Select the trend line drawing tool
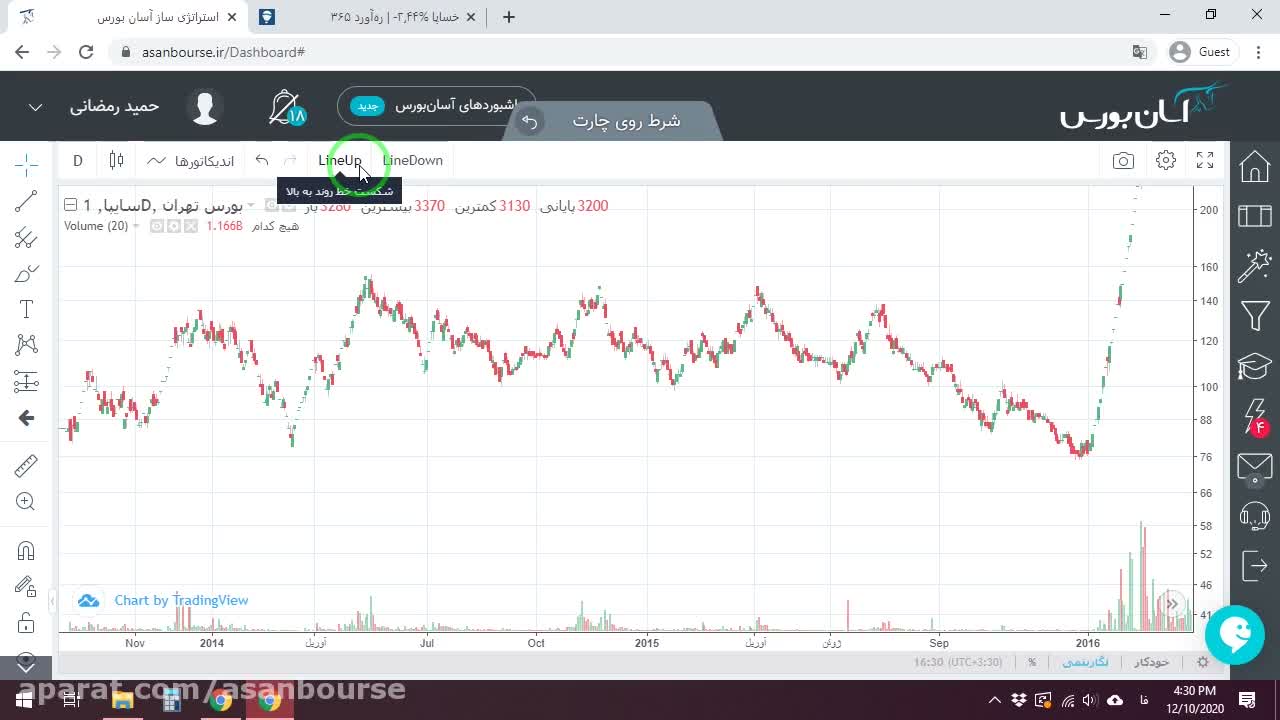The height and width of the screenshot is (720, 1280). (x=26, y=201)
